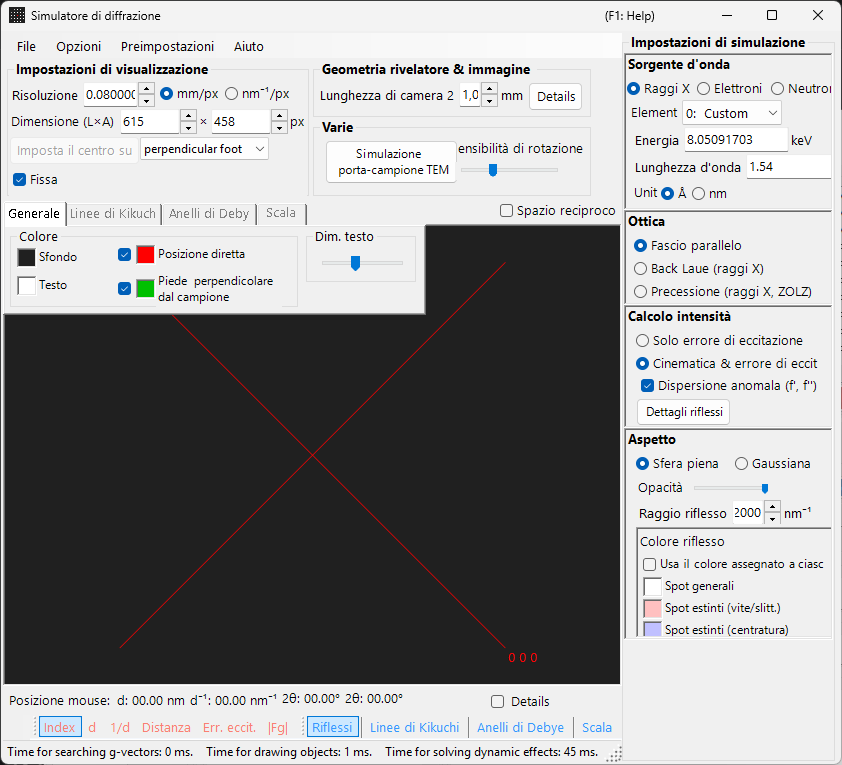Decrease Raggio riflesso with down arrow
Screen dimensions: 842x765
click(x=772, y=519)
